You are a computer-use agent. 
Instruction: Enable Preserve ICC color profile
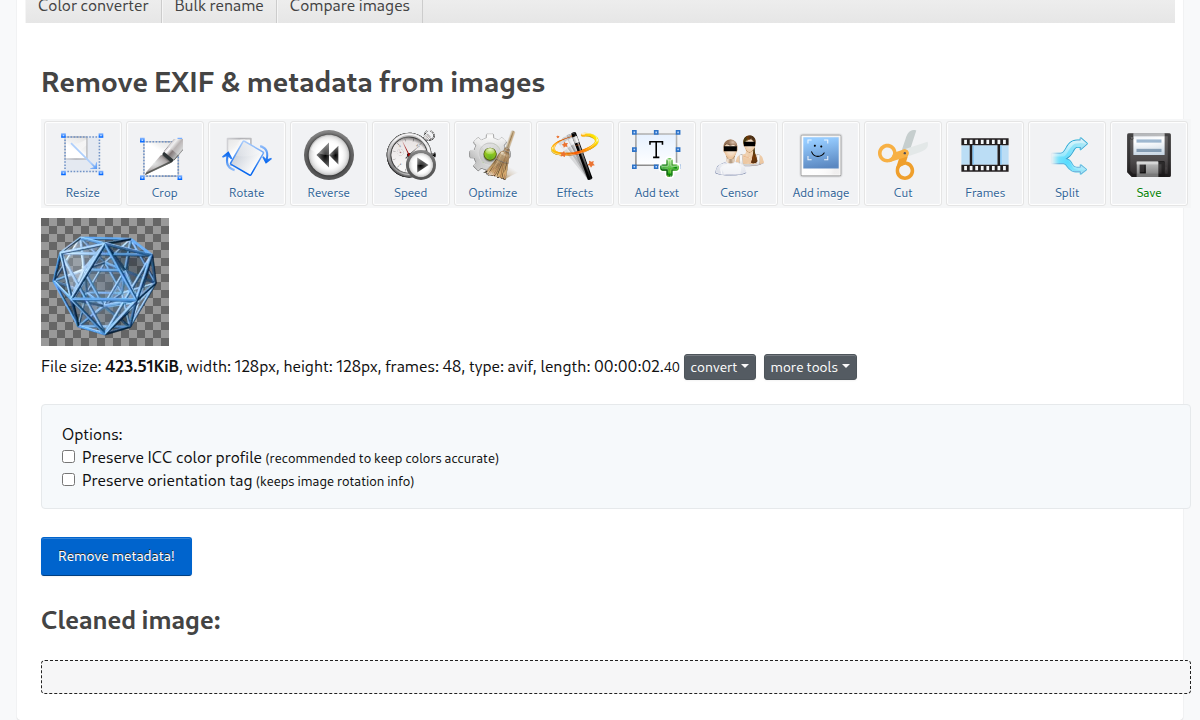pyautogui.click(x=69, y=457)
